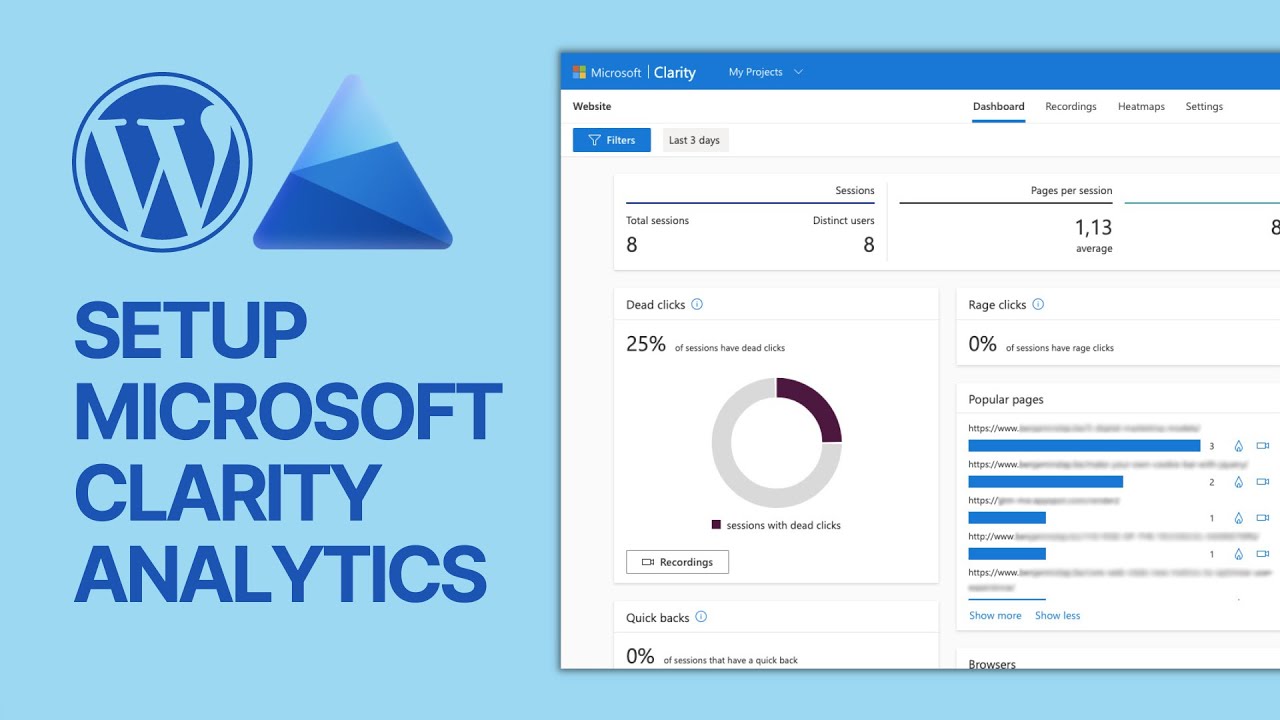Expand the chevron beside My Projects
The height and width of the screenshot is (720, 1280).
pyautogui.click(x=798, y=72)
